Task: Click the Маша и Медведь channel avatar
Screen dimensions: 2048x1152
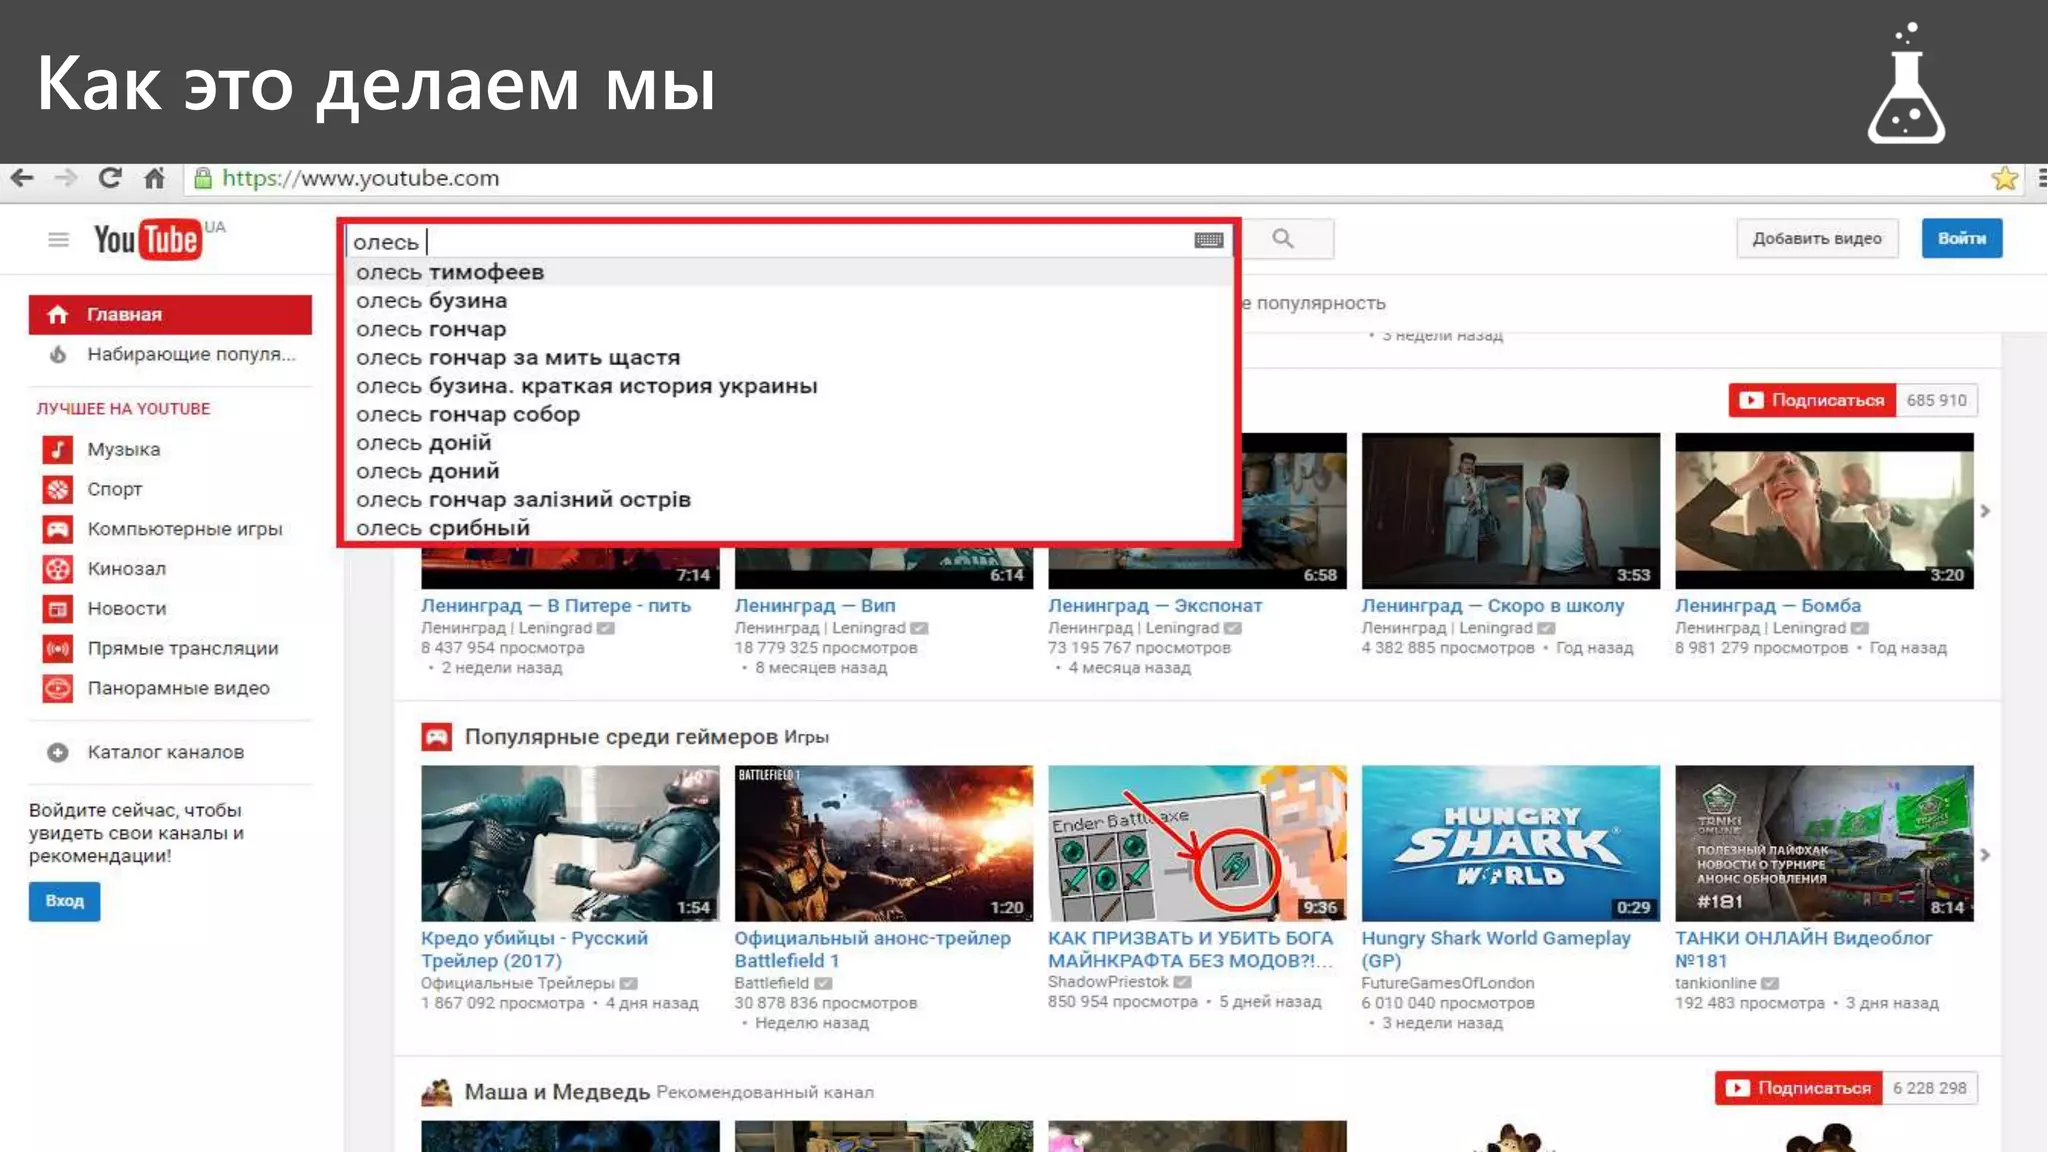Action: (436, 1092)
